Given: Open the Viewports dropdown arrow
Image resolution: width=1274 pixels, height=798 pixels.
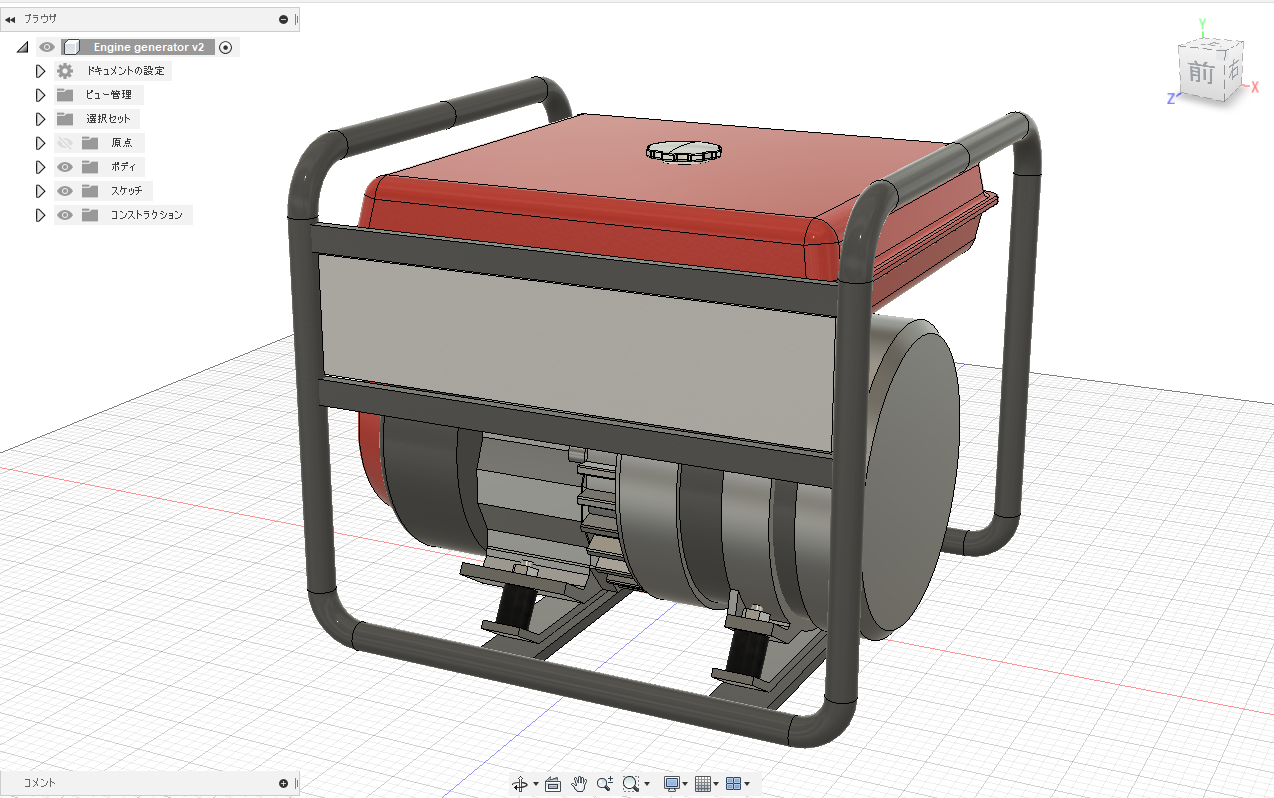Looking at the screenshot, I should pyautogui.click(x=747, y=784).
